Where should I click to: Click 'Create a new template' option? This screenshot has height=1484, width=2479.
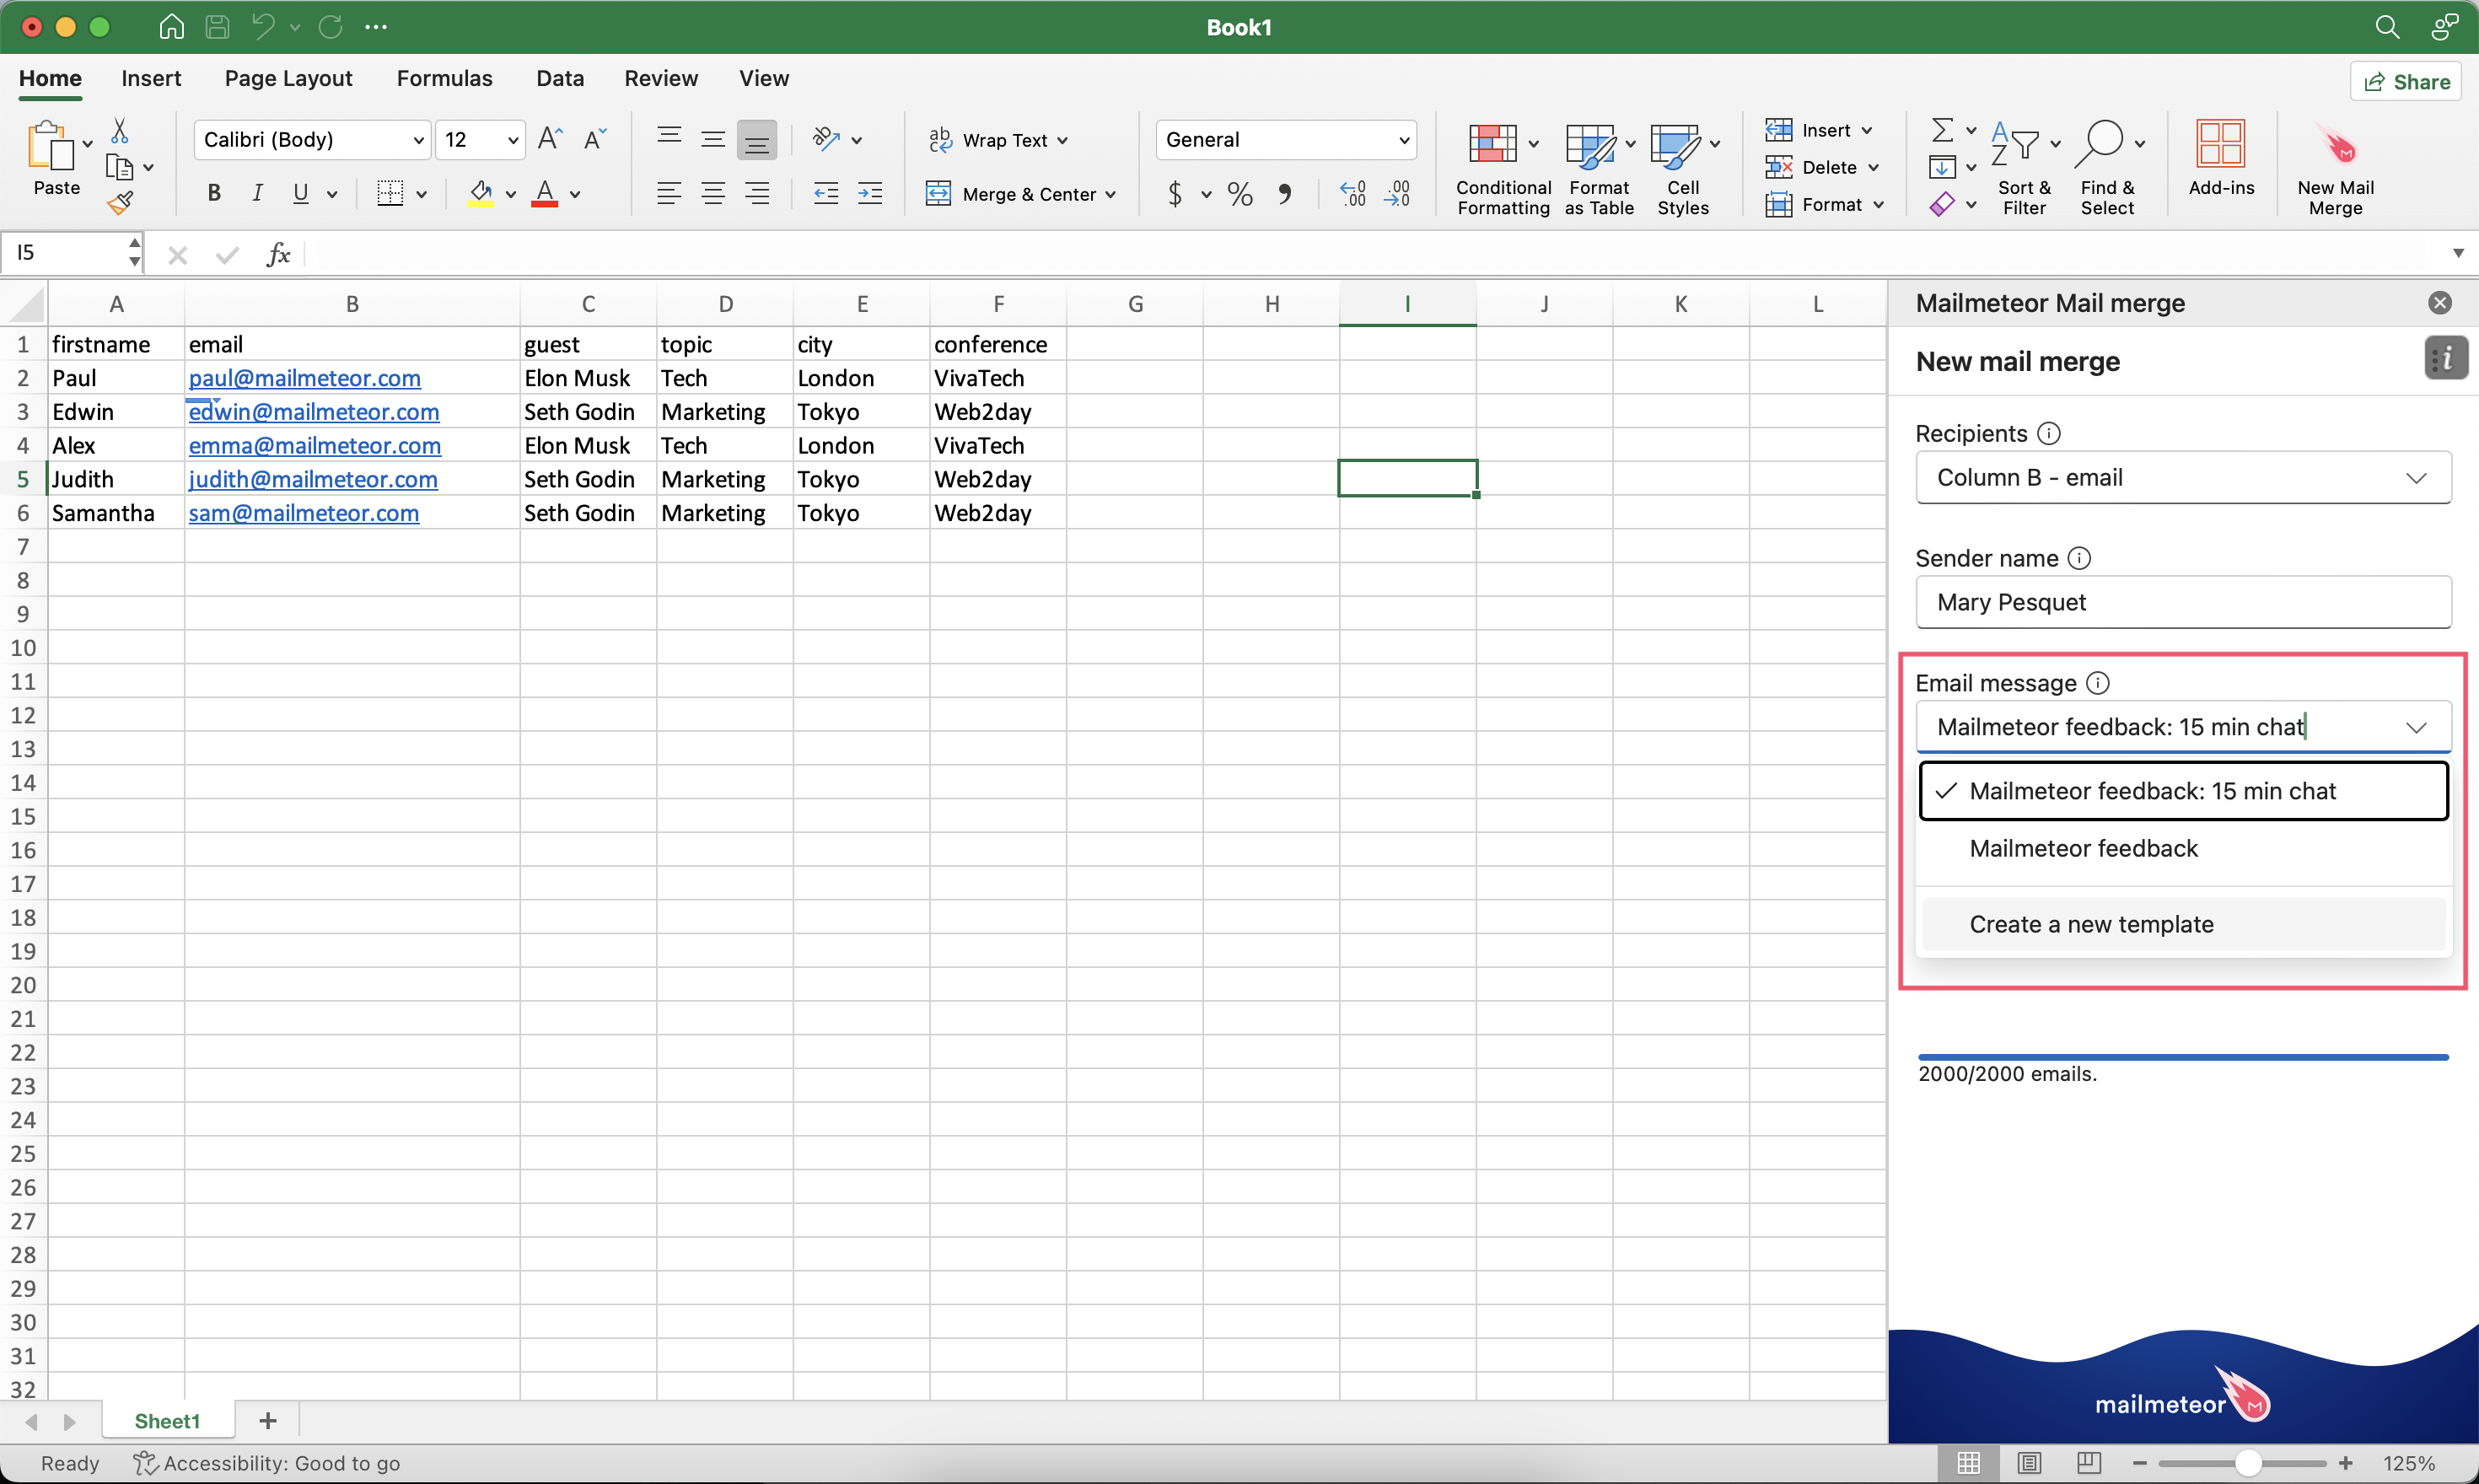(2090, 922)
